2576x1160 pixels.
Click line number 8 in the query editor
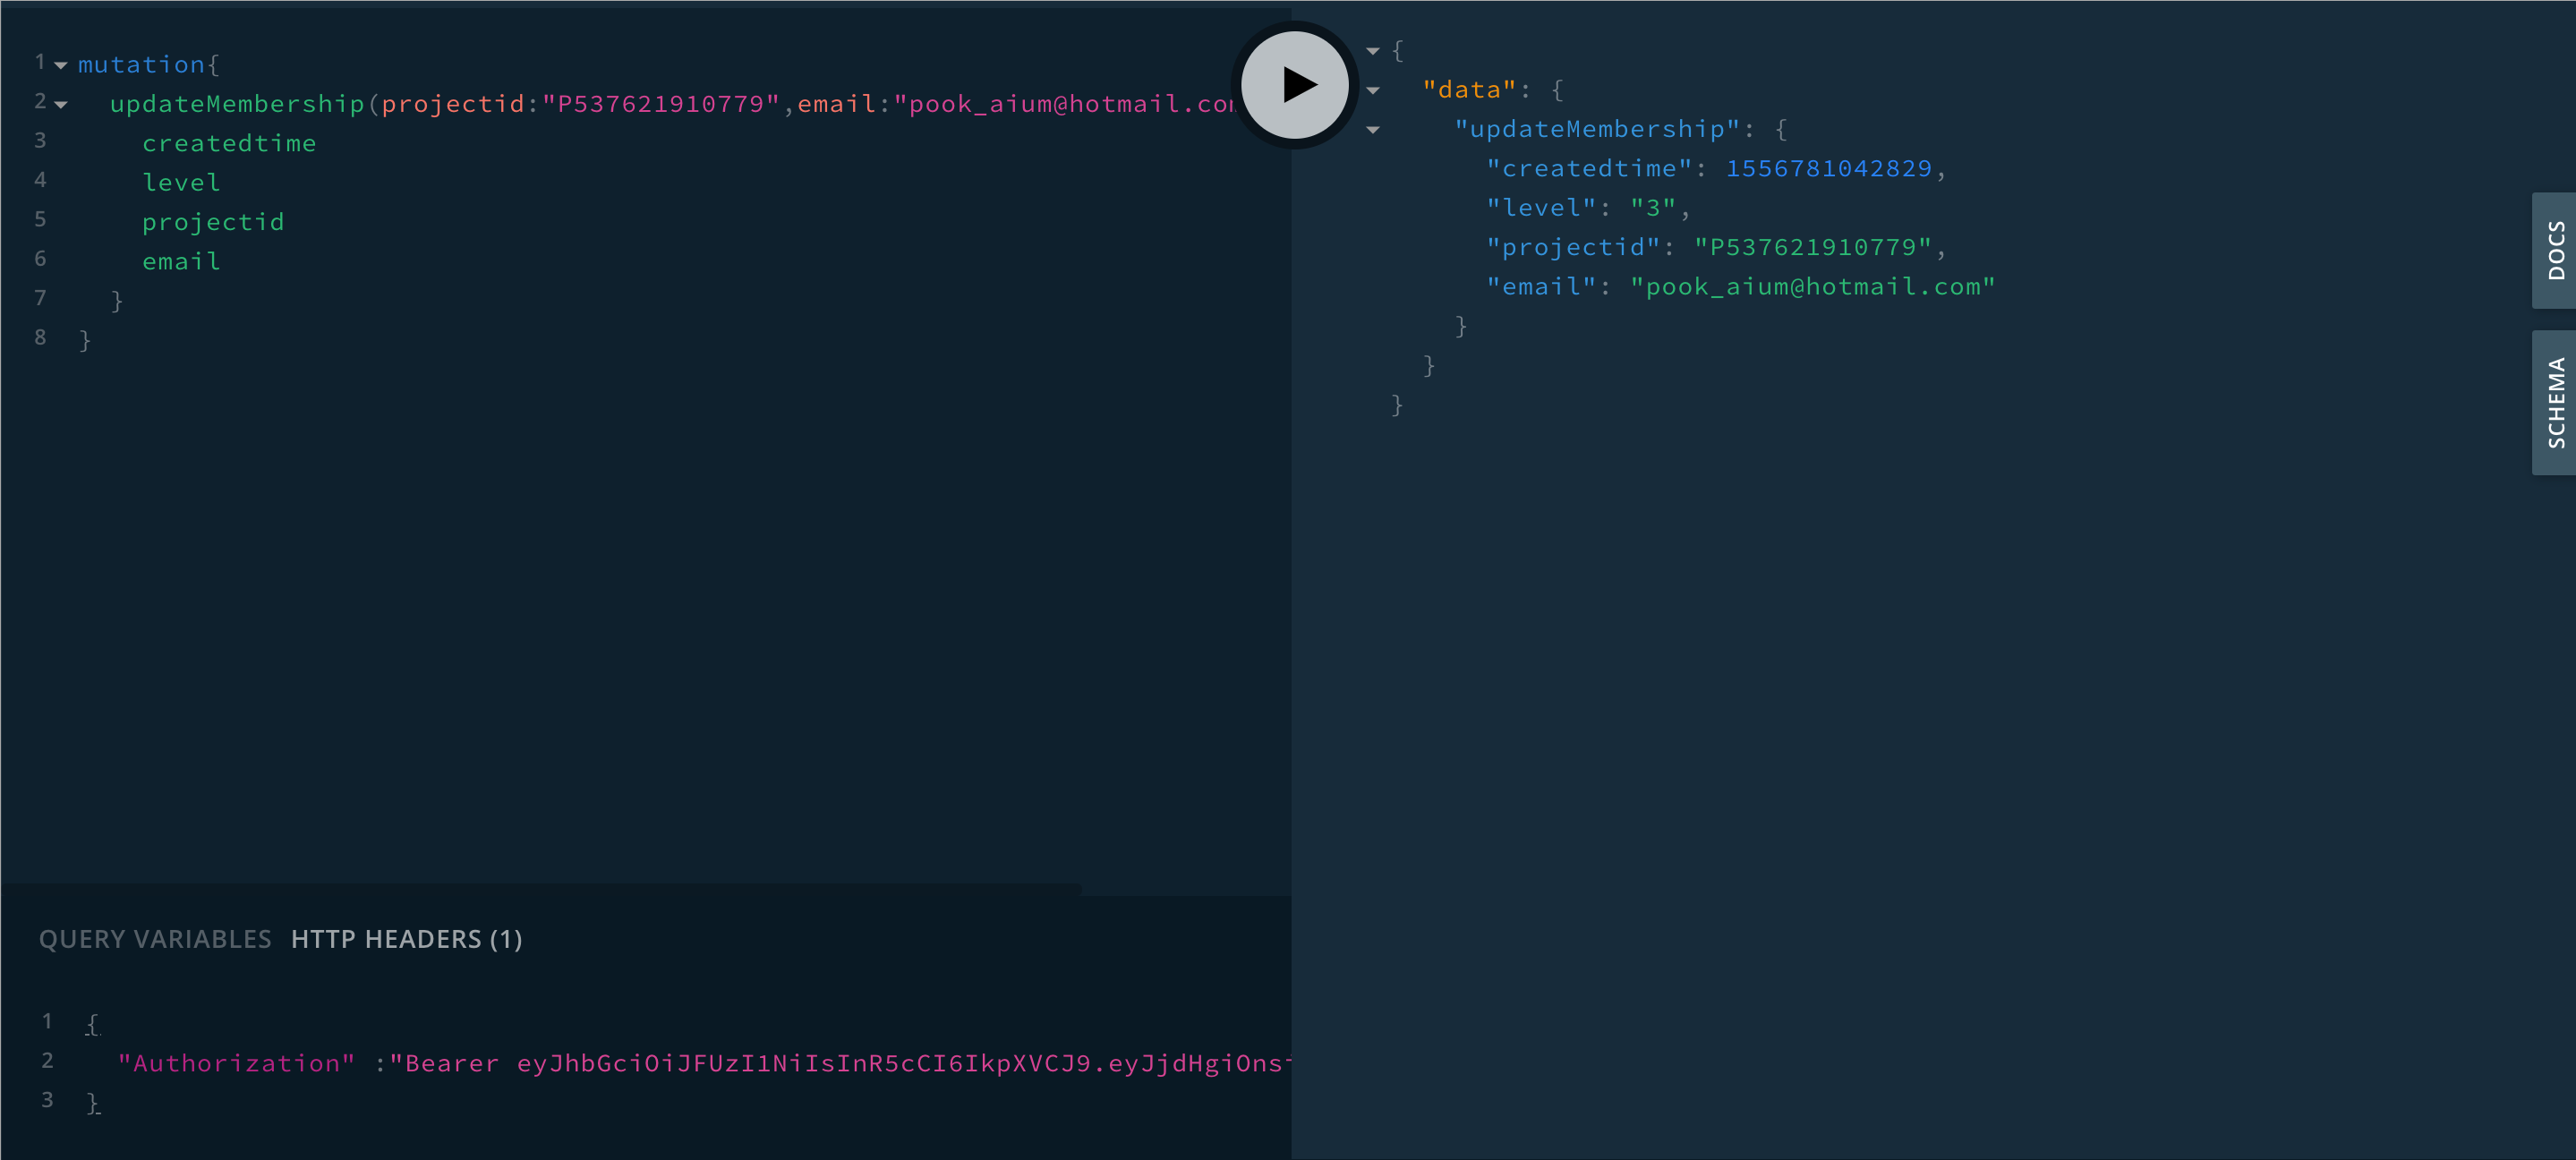(x=40, y=337)
